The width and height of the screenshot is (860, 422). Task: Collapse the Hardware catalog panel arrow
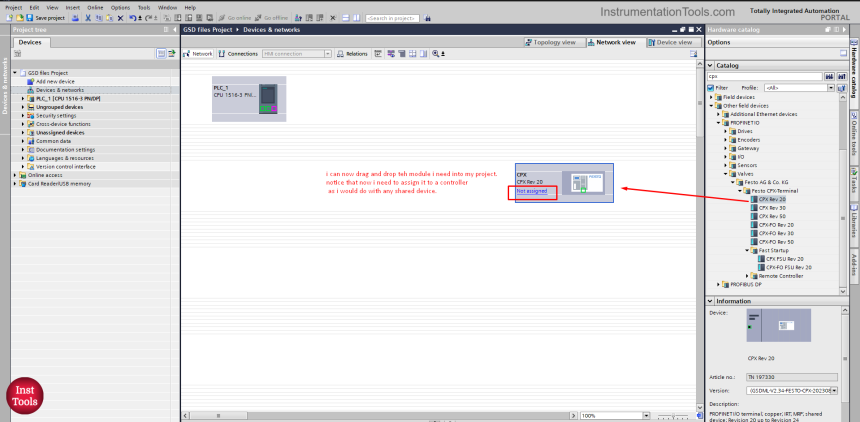tap(844, 30)
